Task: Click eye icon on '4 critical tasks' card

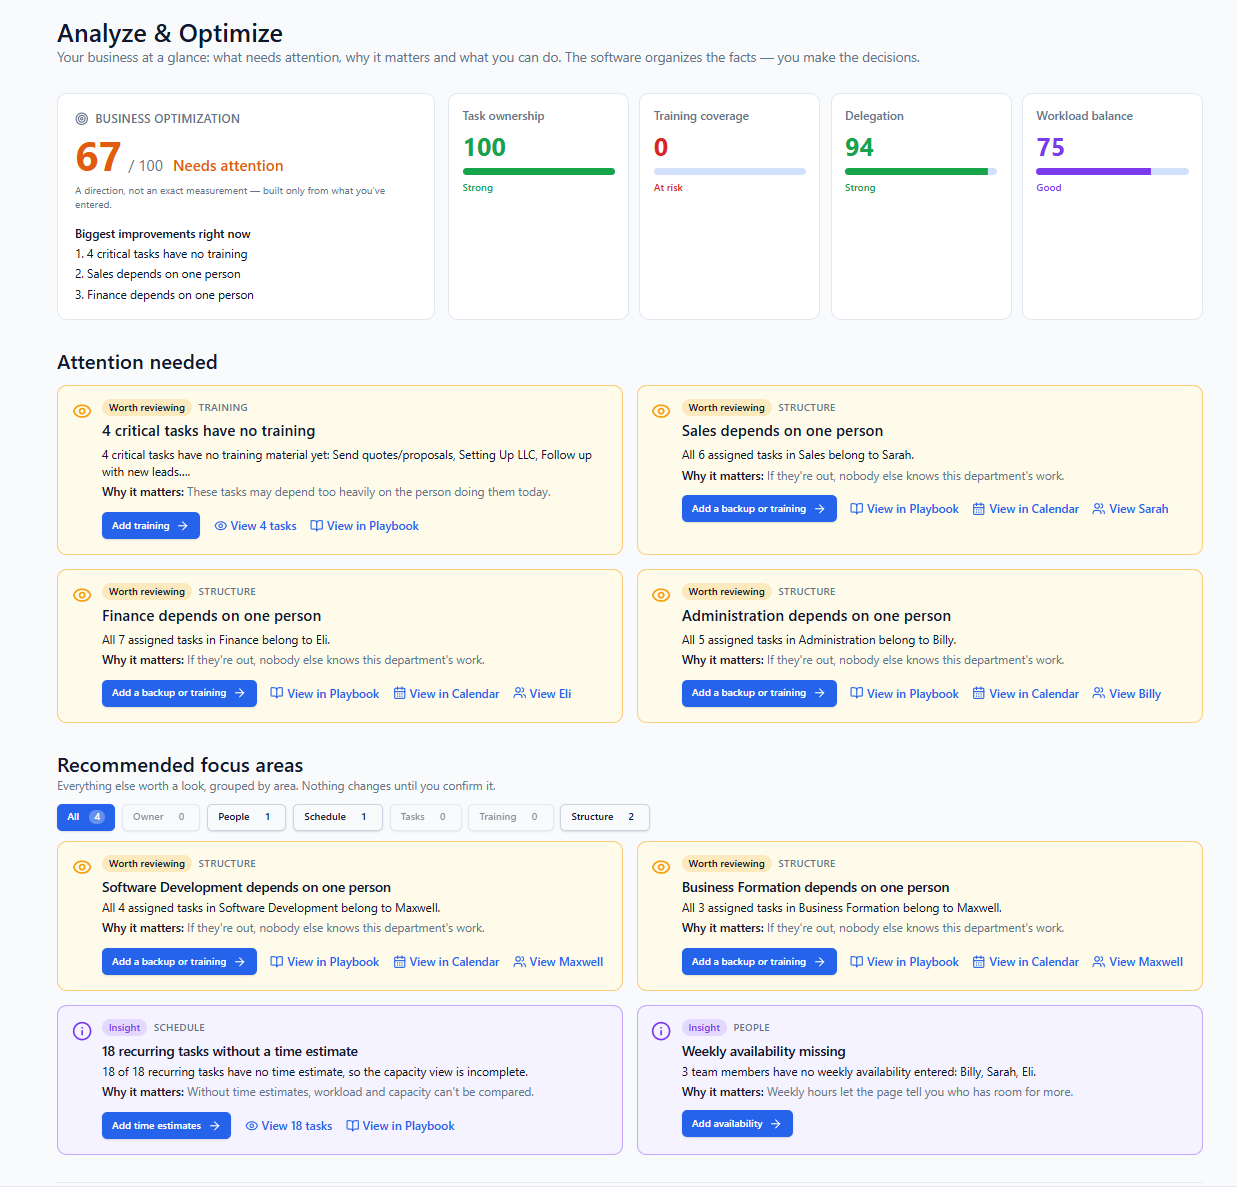Action: [x=83, y=411]
